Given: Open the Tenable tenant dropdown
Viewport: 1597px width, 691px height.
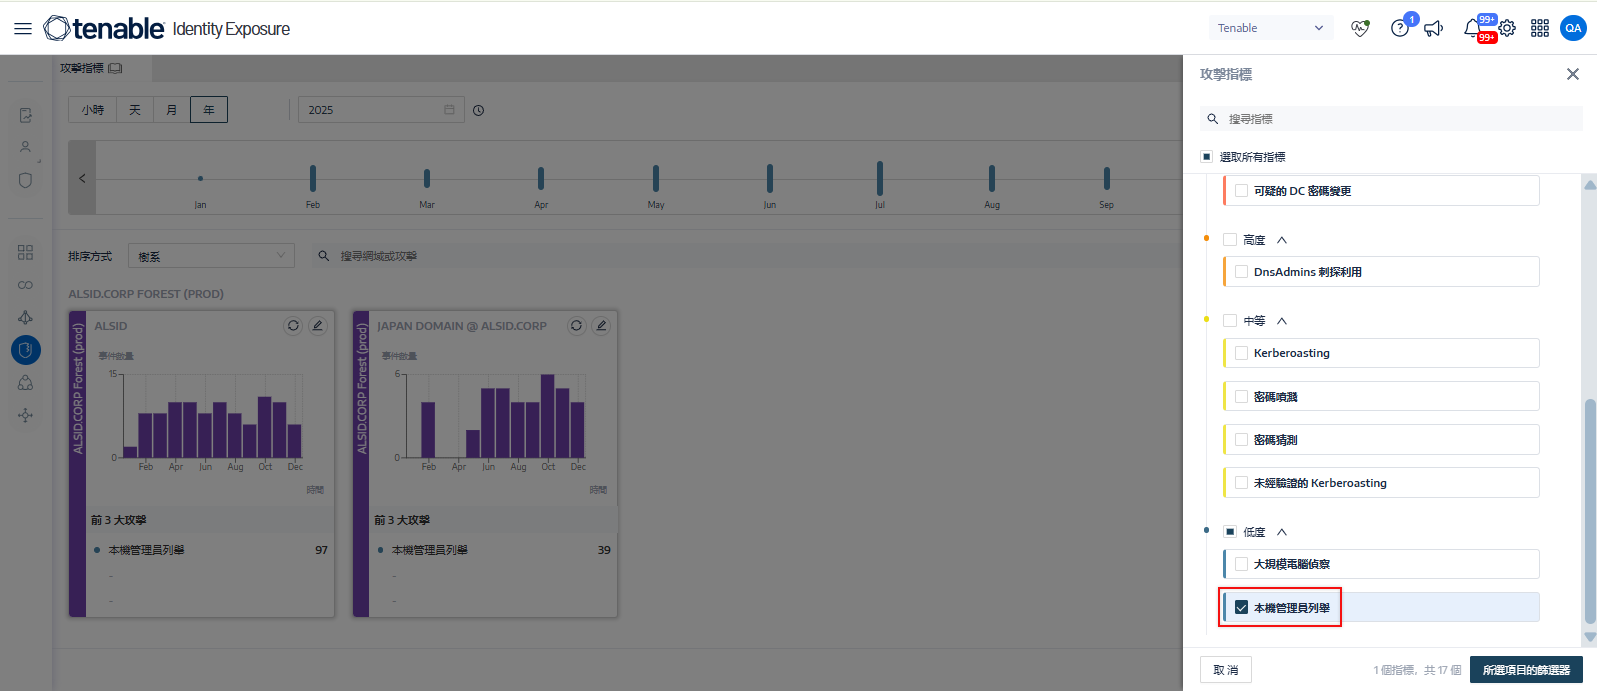Looking at the screenshot, I should coord(1270,28).
